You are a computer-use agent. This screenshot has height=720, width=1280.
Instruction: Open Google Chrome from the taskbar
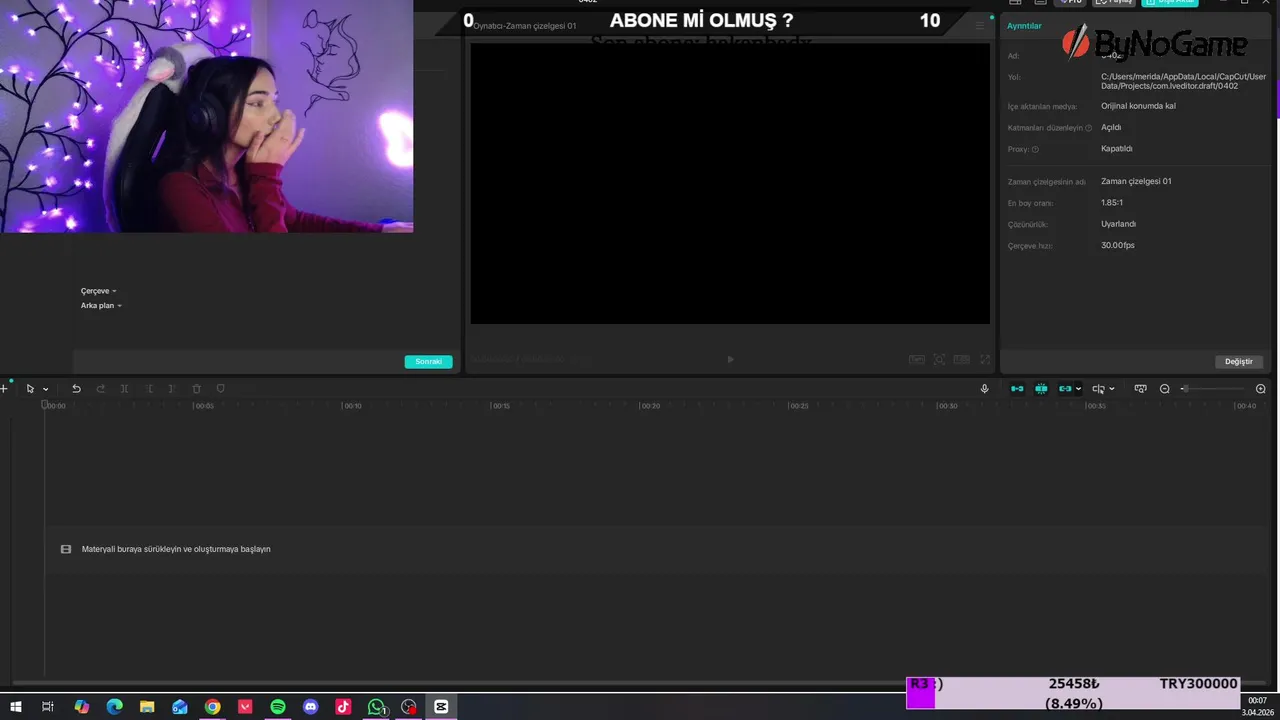212,707
